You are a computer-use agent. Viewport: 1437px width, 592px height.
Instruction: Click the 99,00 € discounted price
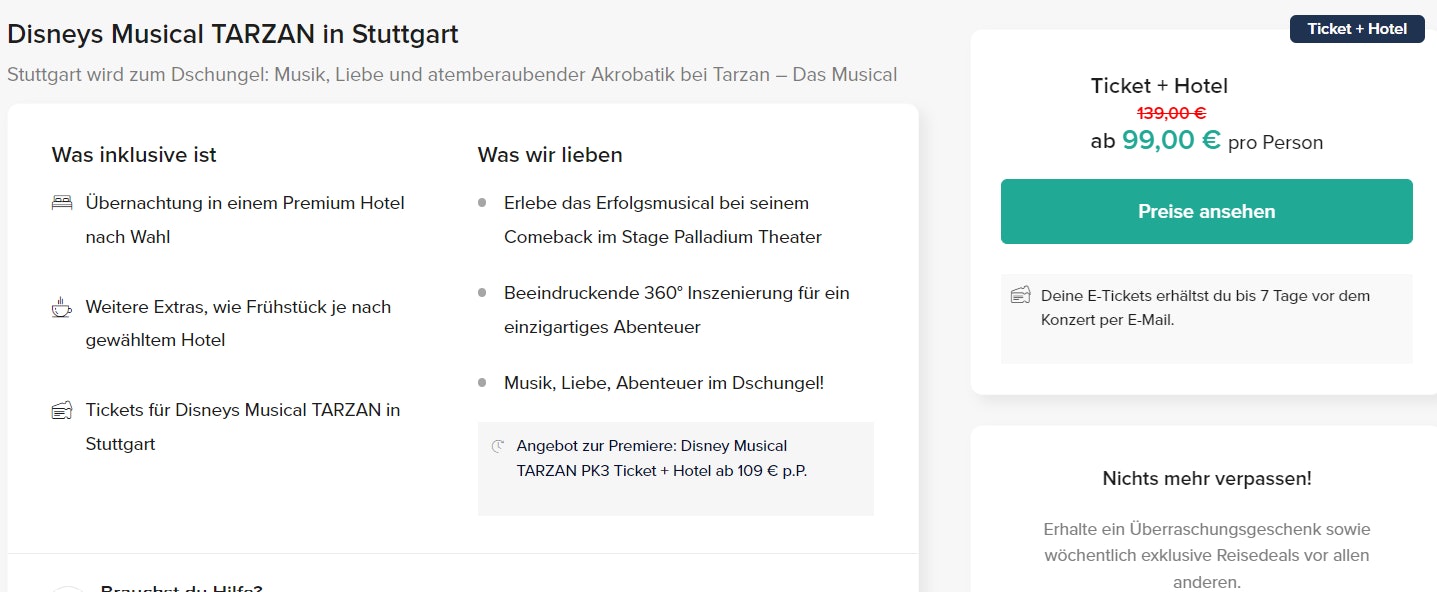[1171, 140]
